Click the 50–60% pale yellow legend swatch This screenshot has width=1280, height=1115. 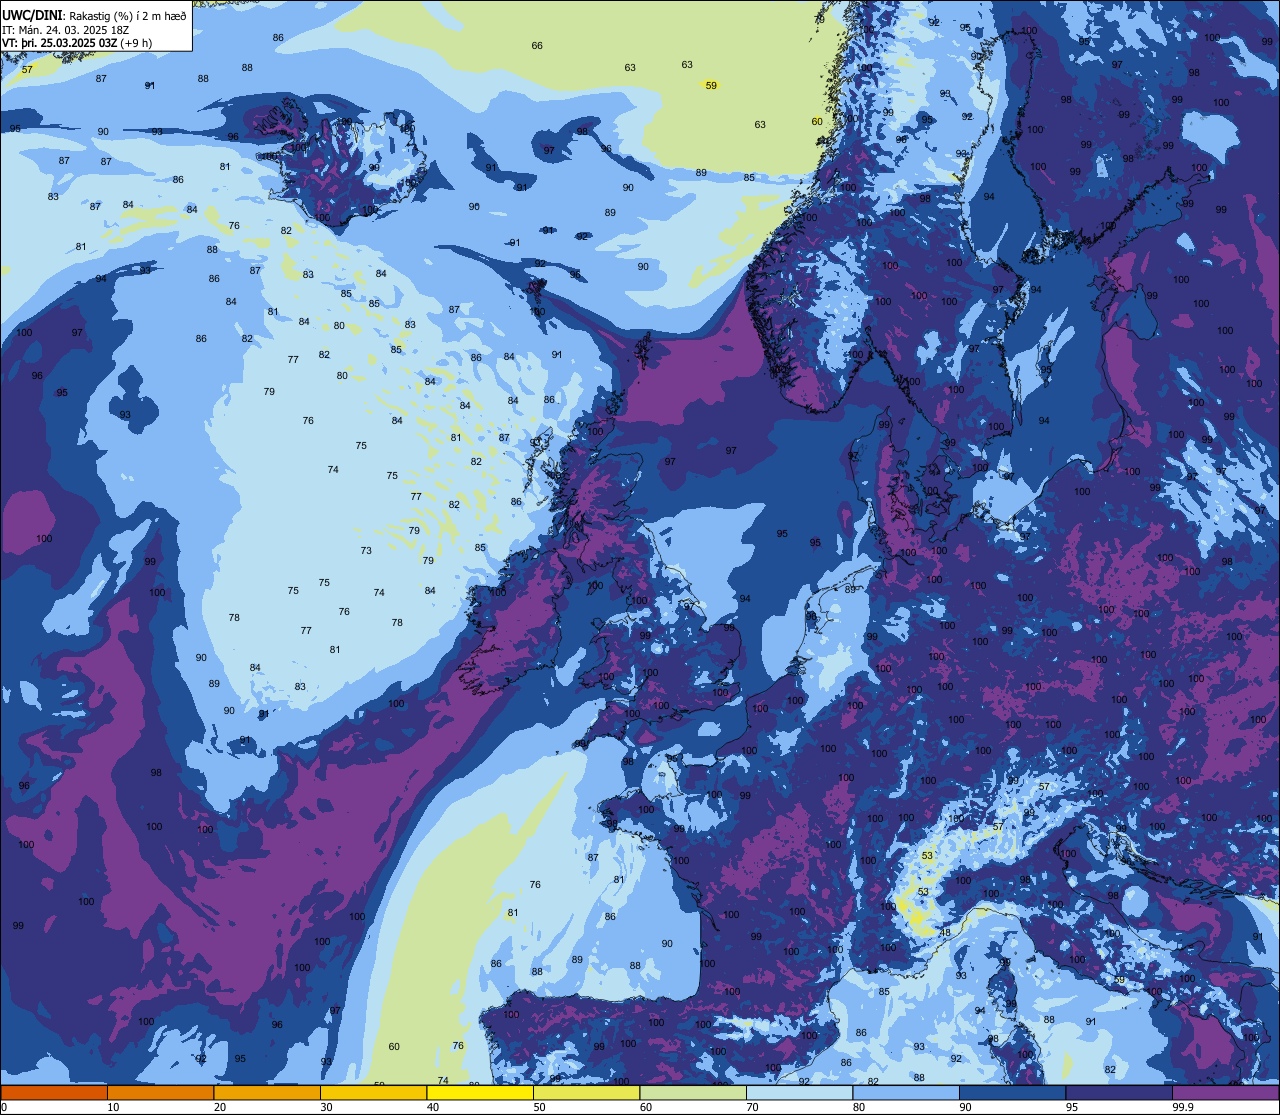point(586,1092)
